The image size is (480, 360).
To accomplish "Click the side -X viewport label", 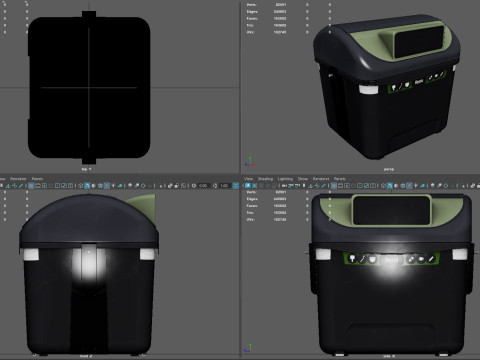I will (x=389, y=356).
